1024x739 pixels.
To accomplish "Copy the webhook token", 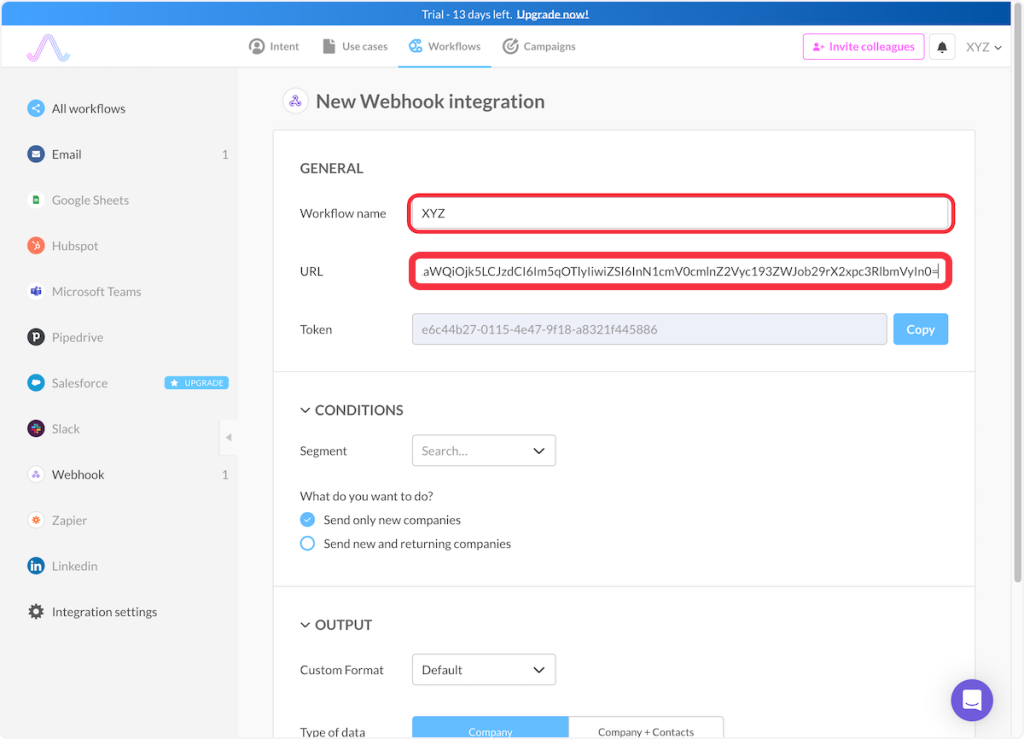I will (x=920, y=329).
